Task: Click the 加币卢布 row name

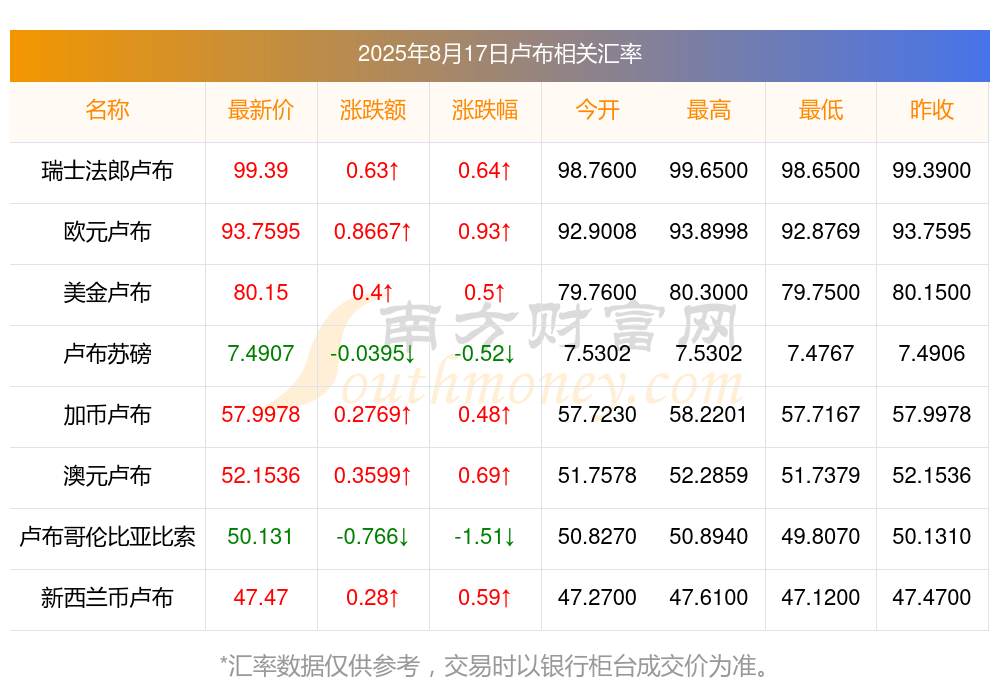Action: (x=107, y=415)
